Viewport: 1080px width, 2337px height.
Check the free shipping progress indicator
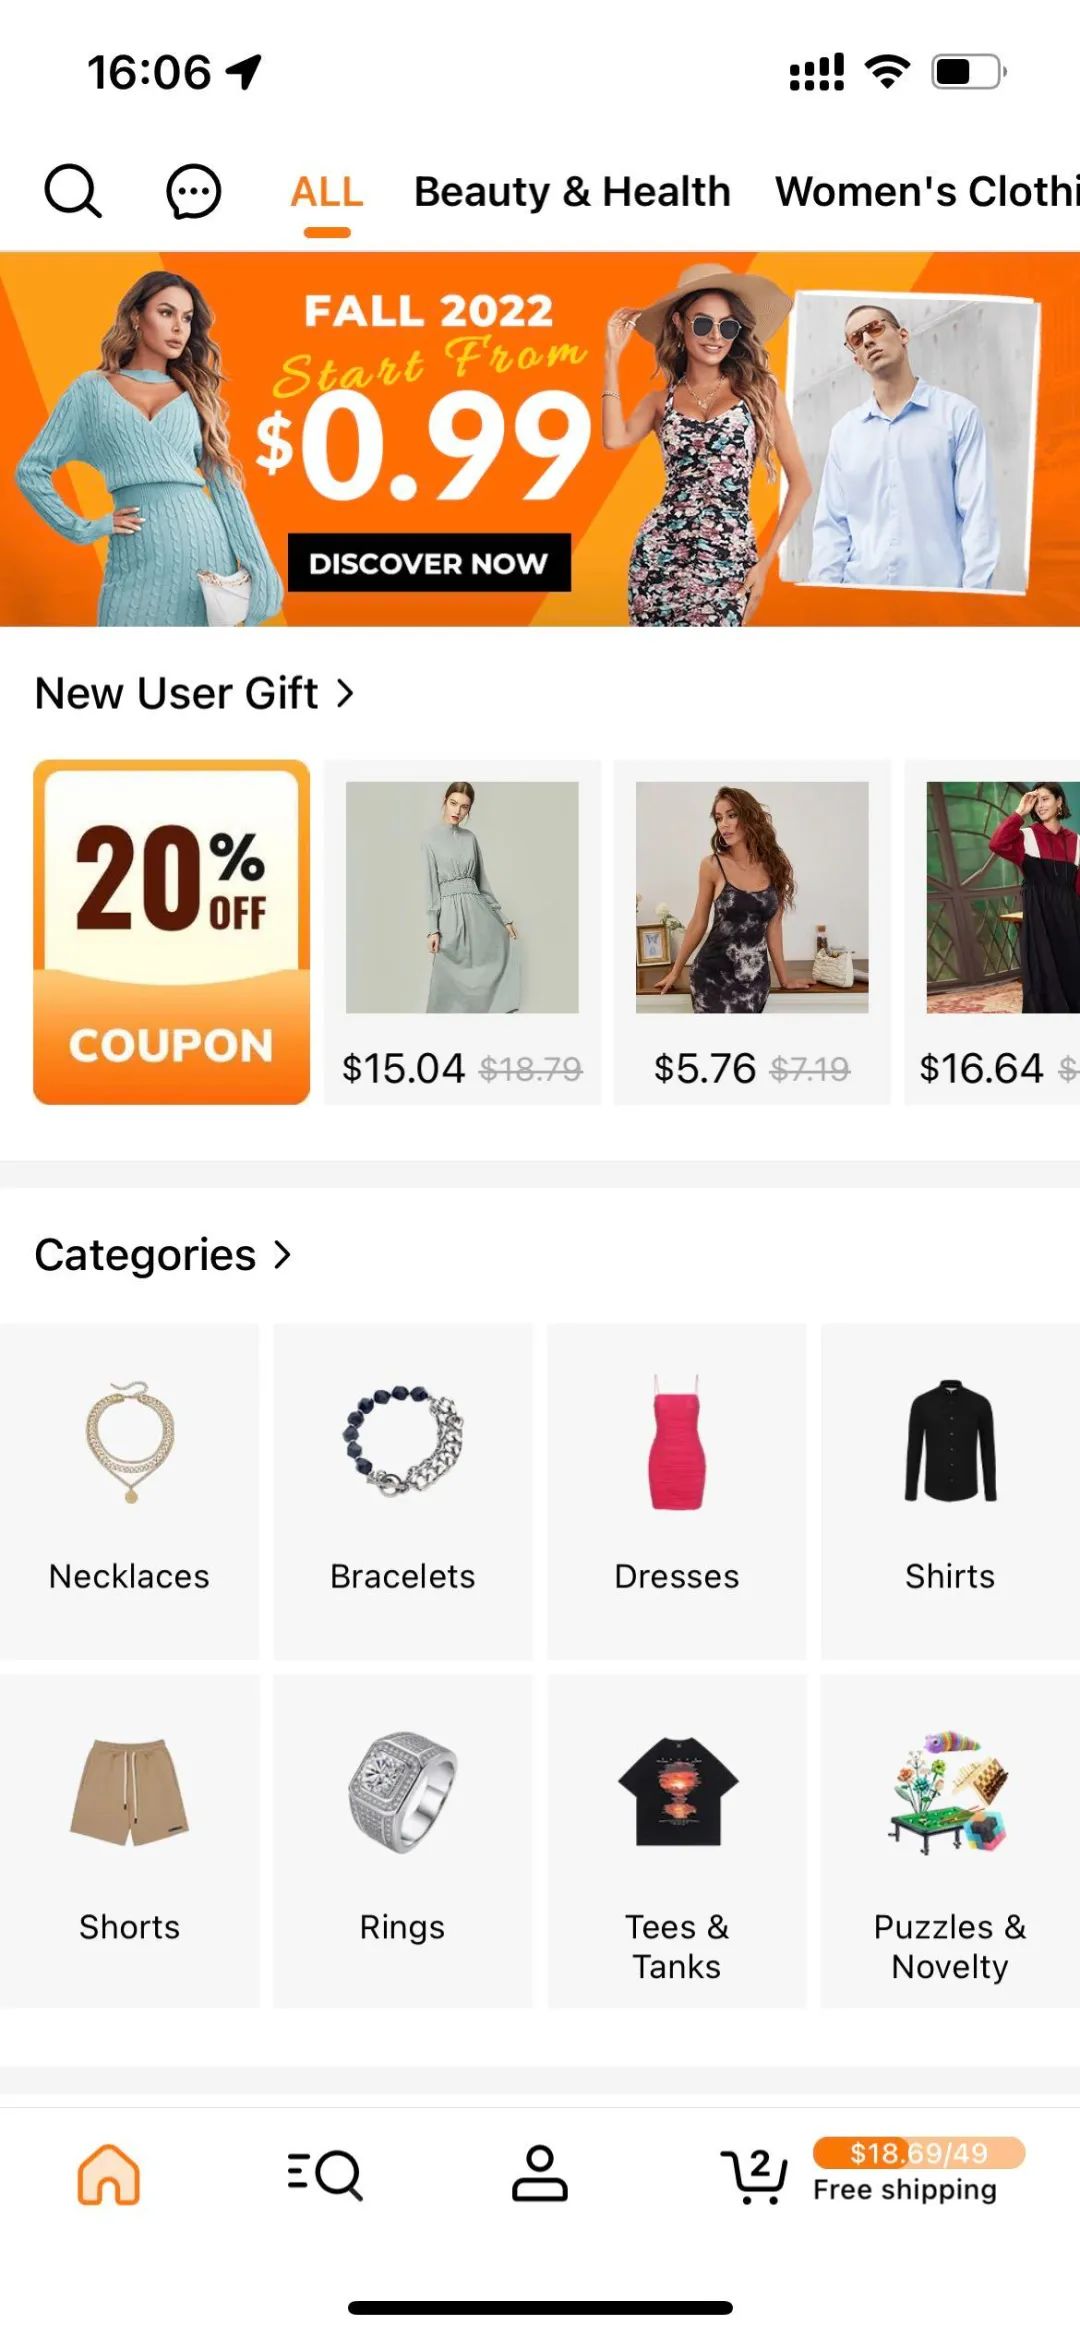click(x=918, y=2171)
